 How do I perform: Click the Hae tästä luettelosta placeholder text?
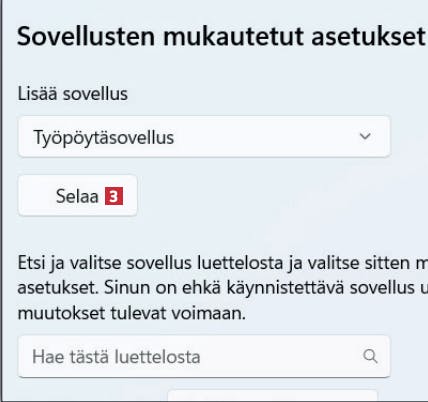[116, 357]
